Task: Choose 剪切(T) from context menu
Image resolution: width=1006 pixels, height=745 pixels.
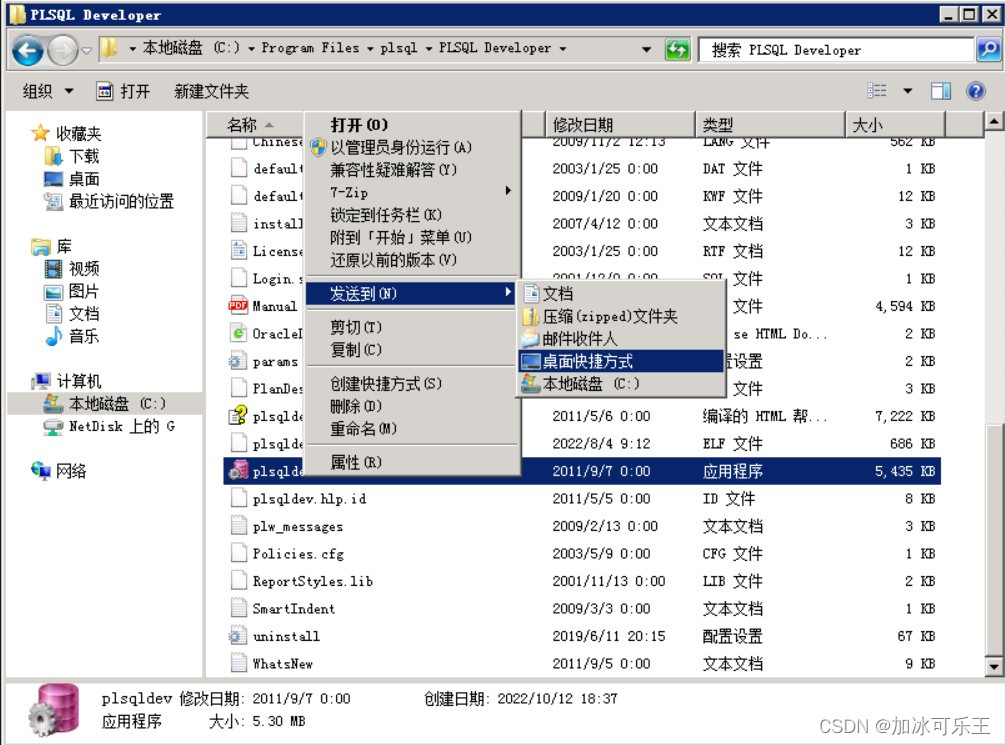Action: pos(412,327)
